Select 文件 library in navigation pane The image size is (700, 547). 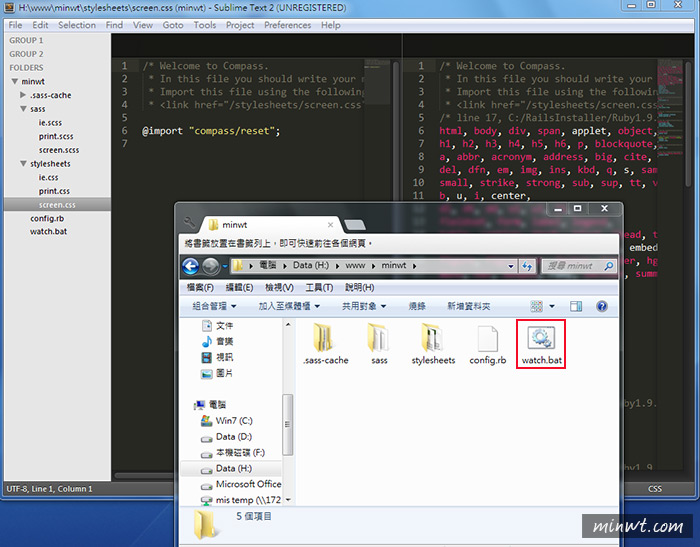click(217, 326)
